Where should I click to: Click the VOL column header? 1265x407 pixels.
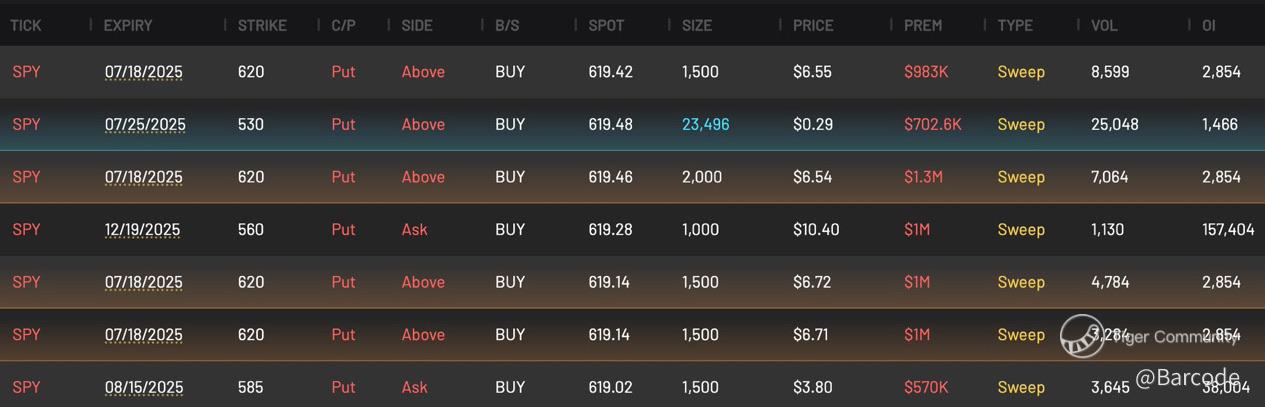[x=1105, y=25]
